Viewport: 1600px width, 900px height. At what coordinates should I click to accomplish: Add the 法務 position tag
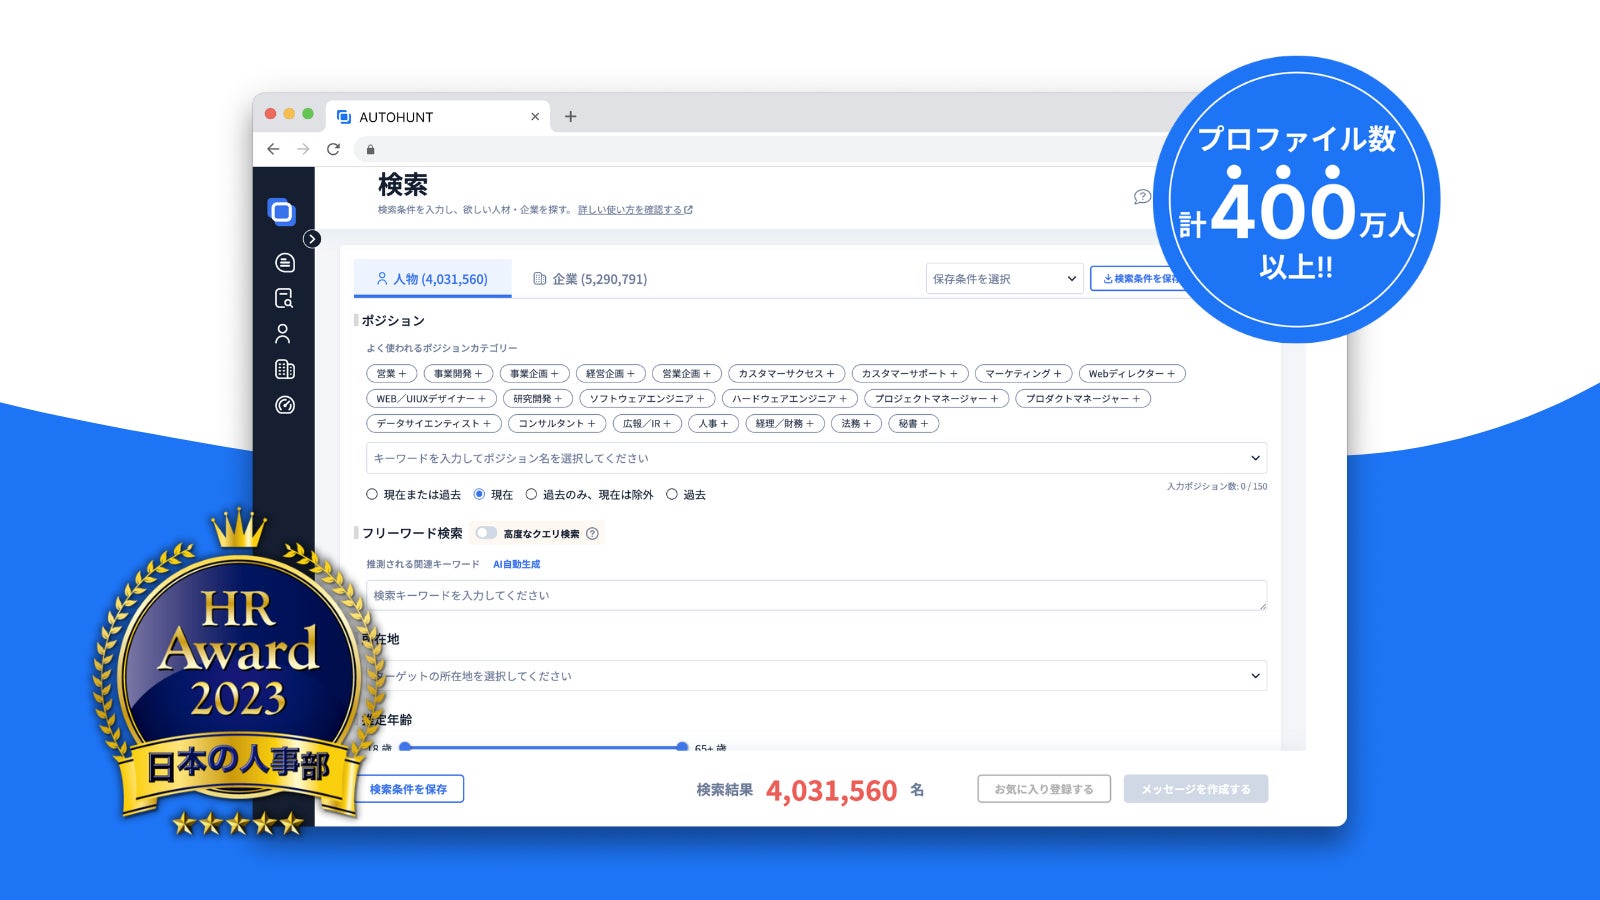856,424
